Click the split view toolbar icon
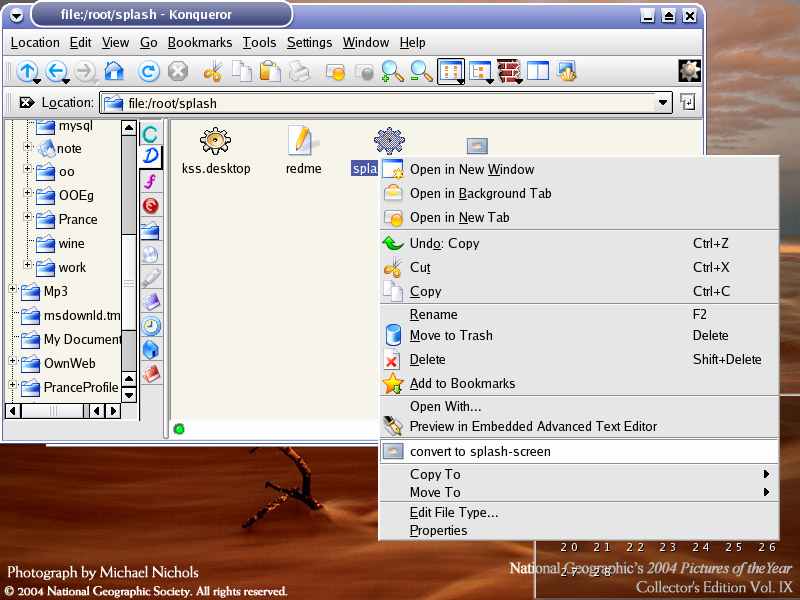The width and height of the screenshot is (800, 600). (x=538, y=71)
